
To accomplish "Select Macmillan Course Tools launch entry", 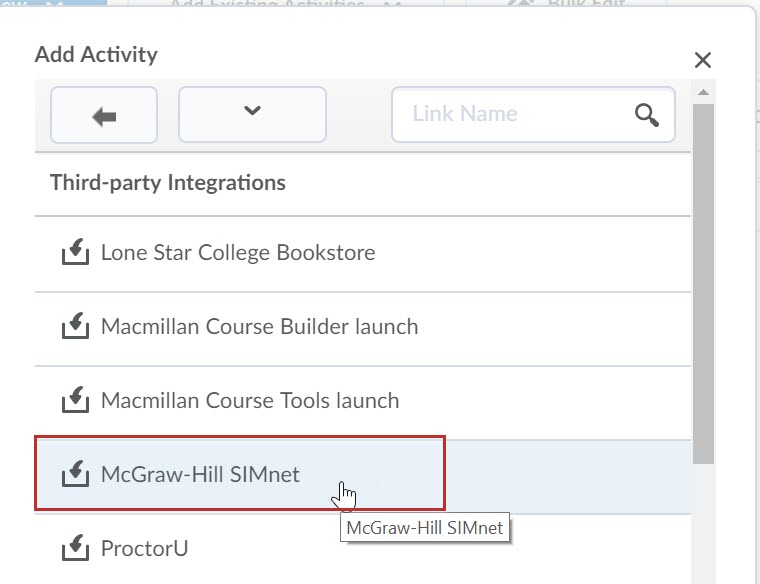I will pos(250,401).
